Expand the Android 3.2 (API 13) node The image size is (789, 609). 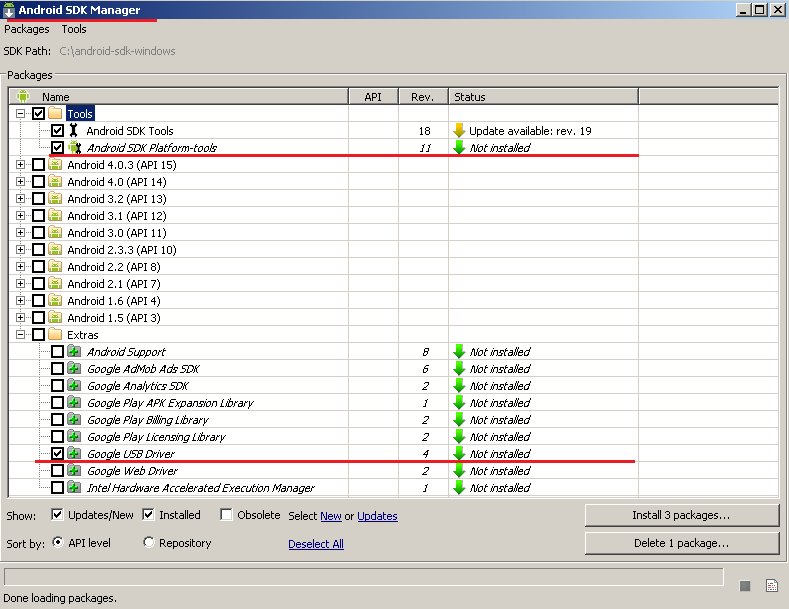[x=20, y=198]
